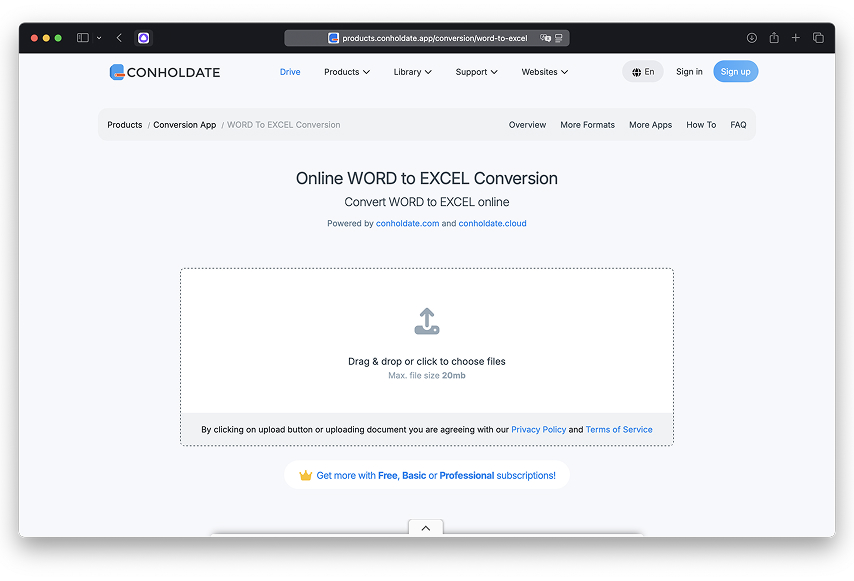Open the Websites dropdown menu

[544, 72]
